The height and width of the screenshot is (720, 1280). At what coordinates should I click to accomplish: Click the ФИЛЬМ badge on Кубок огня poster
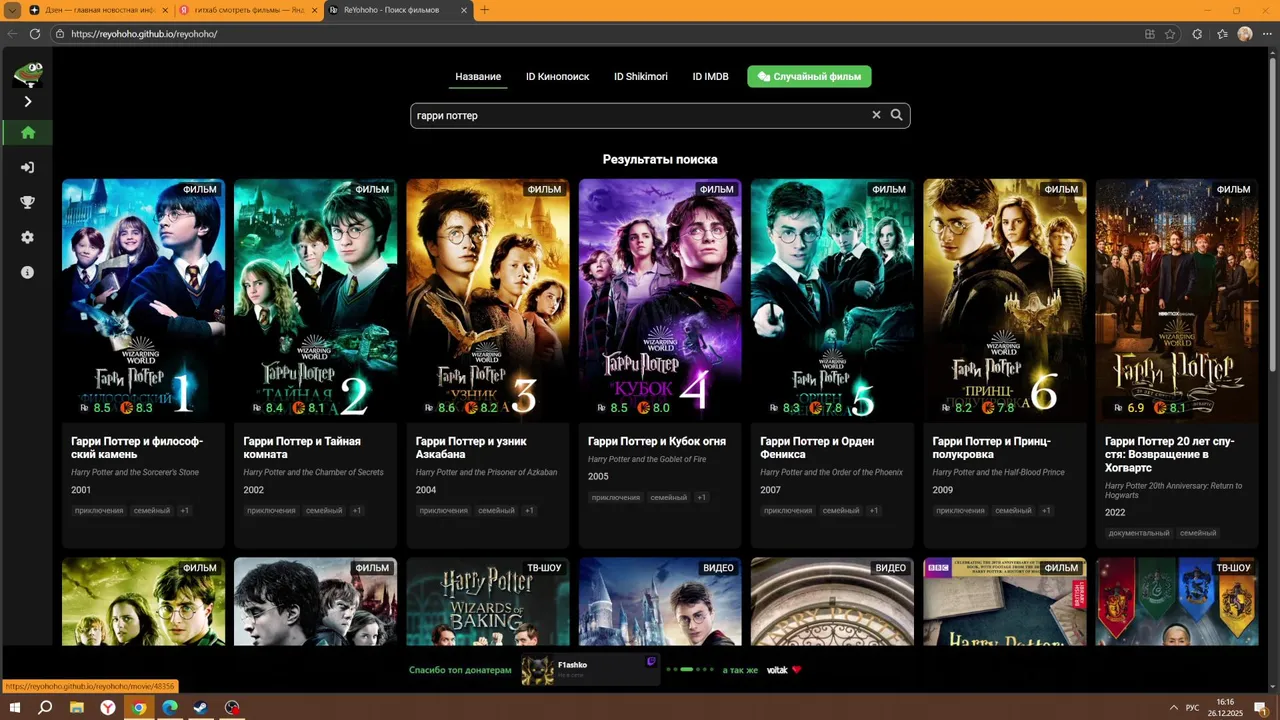[716, 189]
